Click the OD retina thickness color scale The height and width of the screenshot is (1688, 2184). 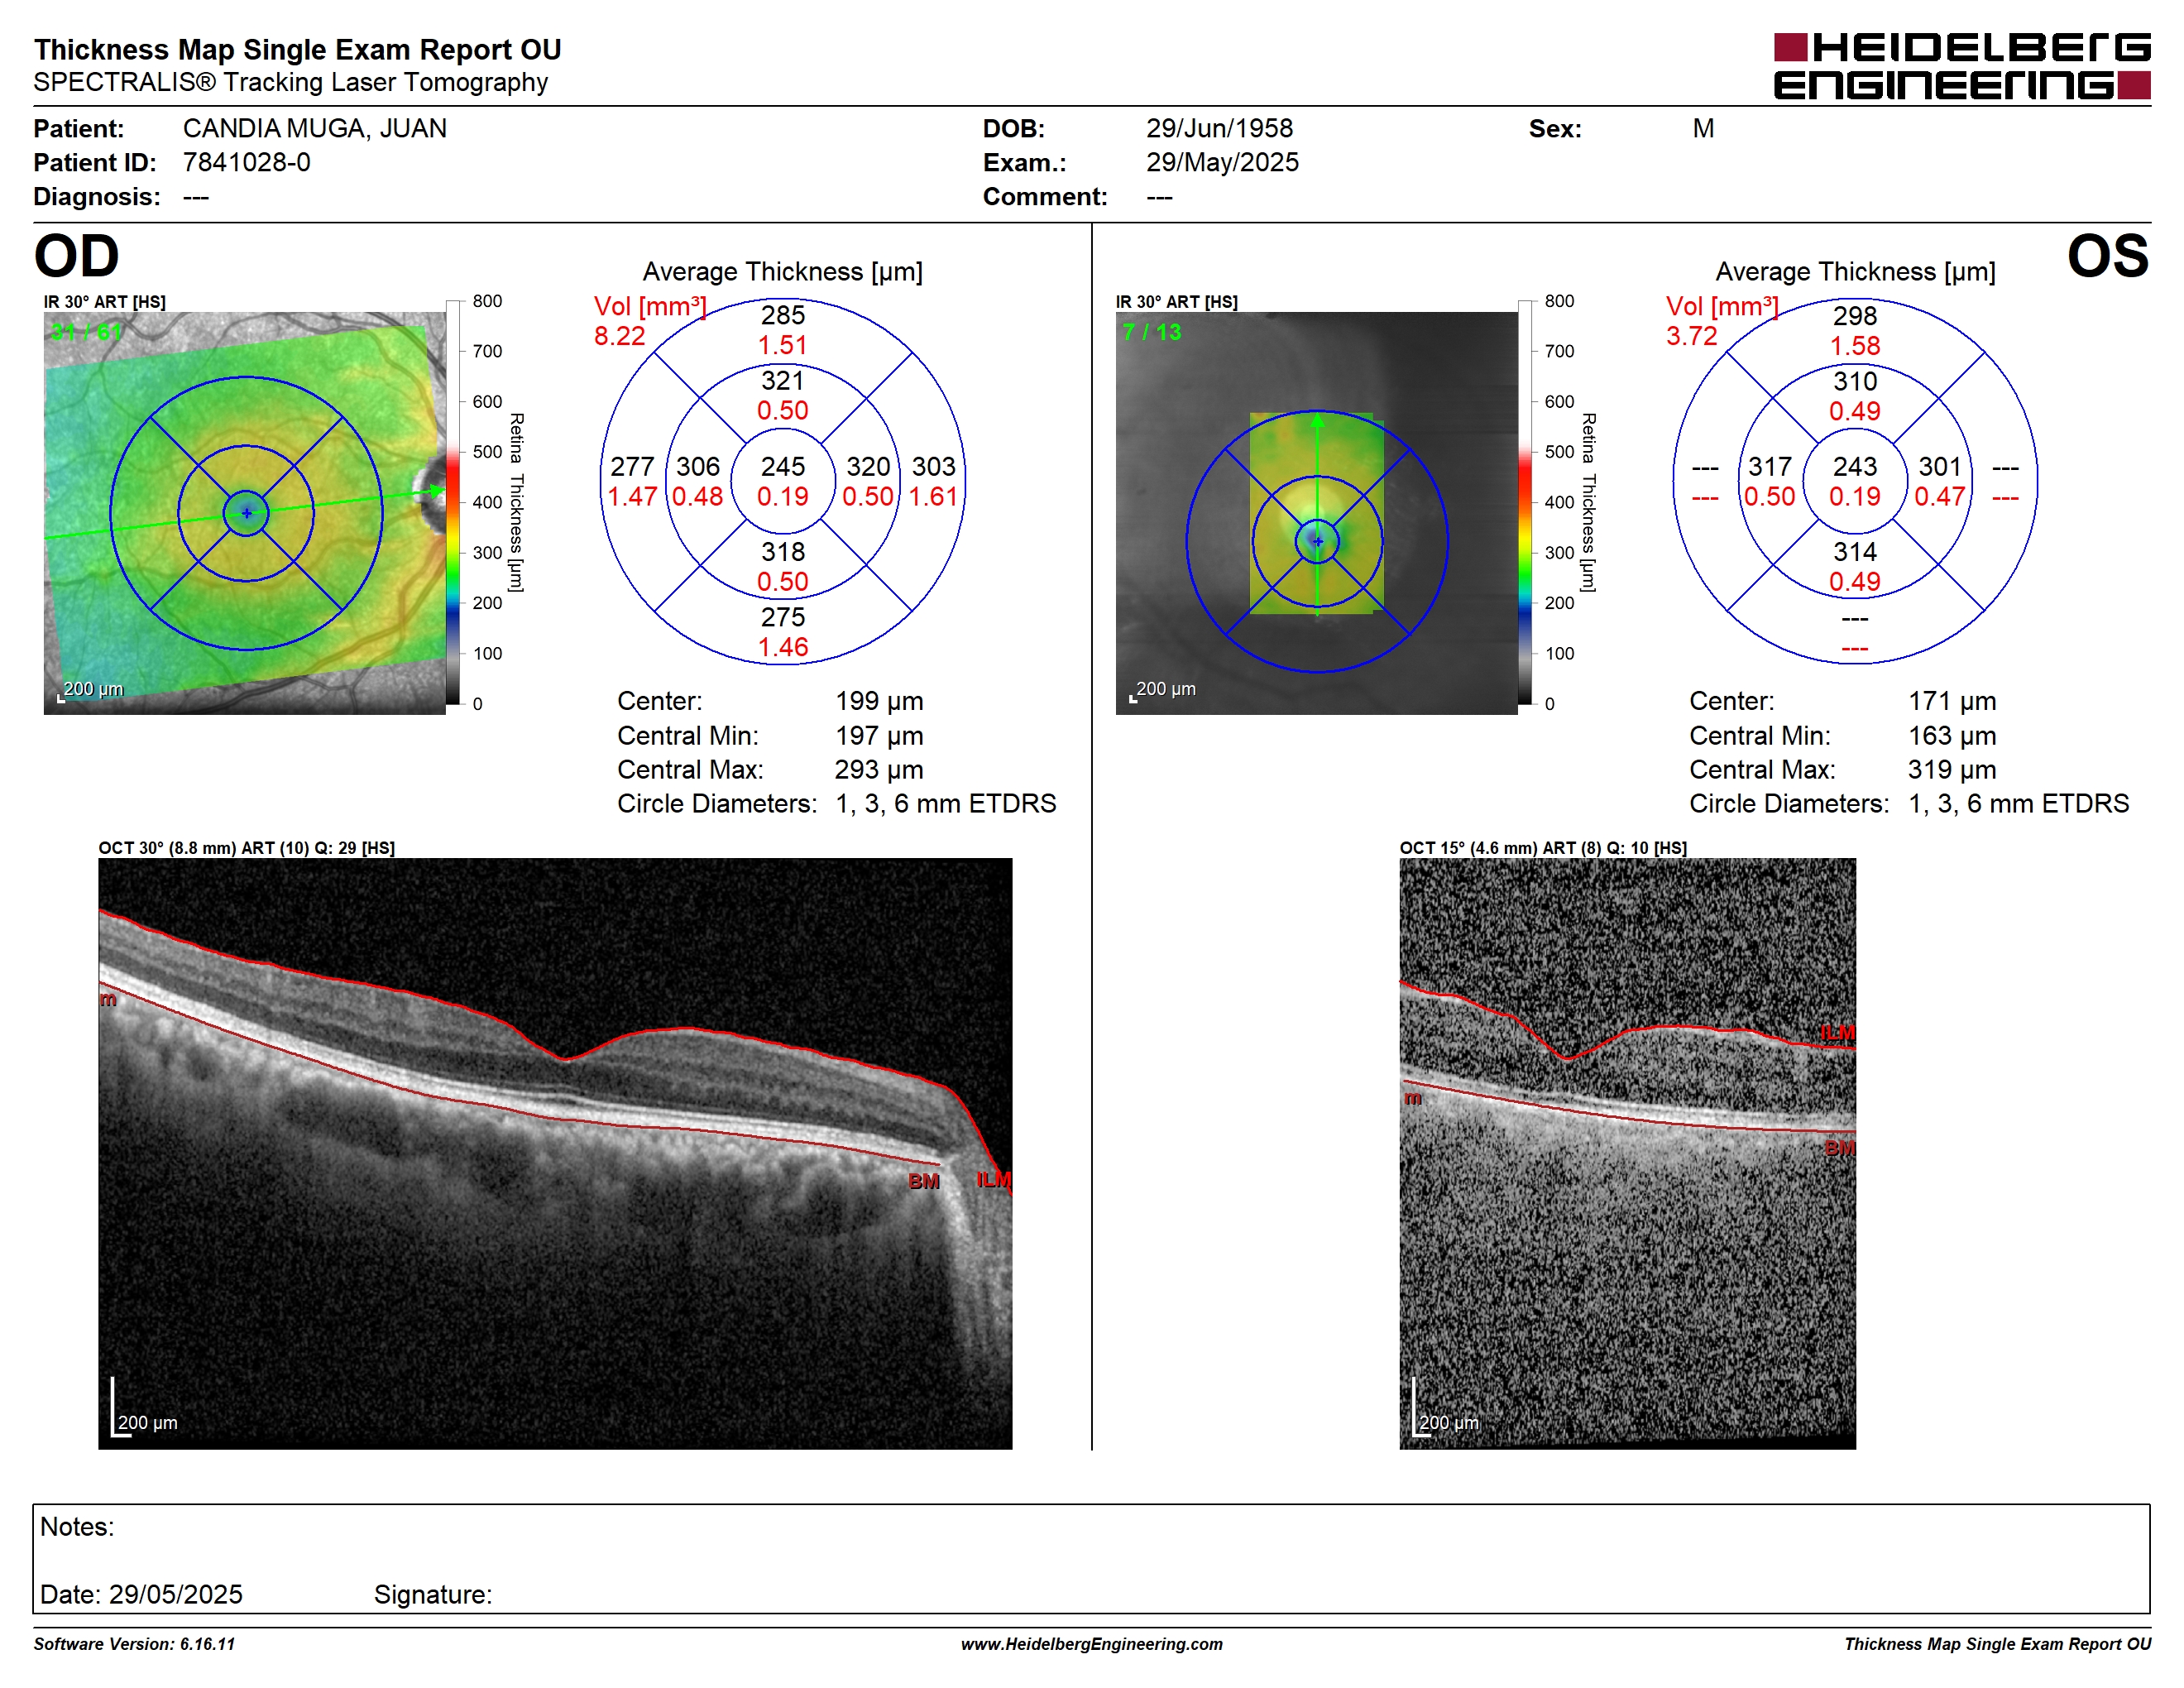point(453,502)
